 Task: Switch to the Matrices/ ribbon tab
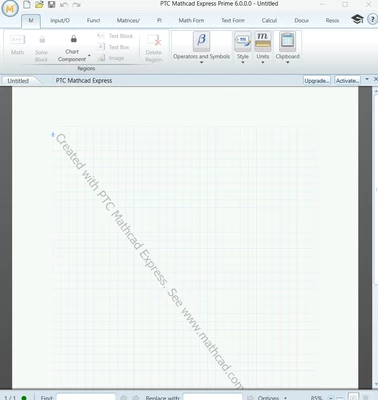pos(128,21)
